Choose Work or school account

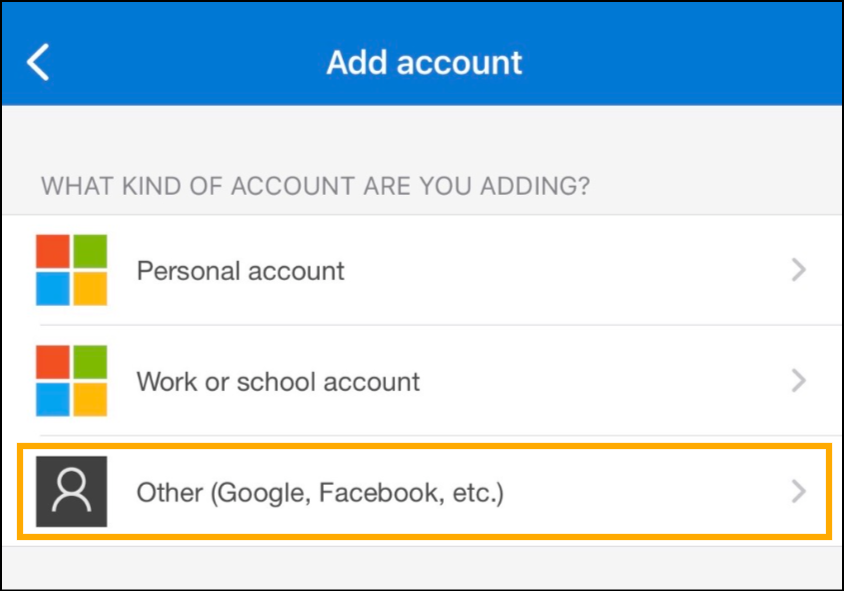(x=278, y=382)
